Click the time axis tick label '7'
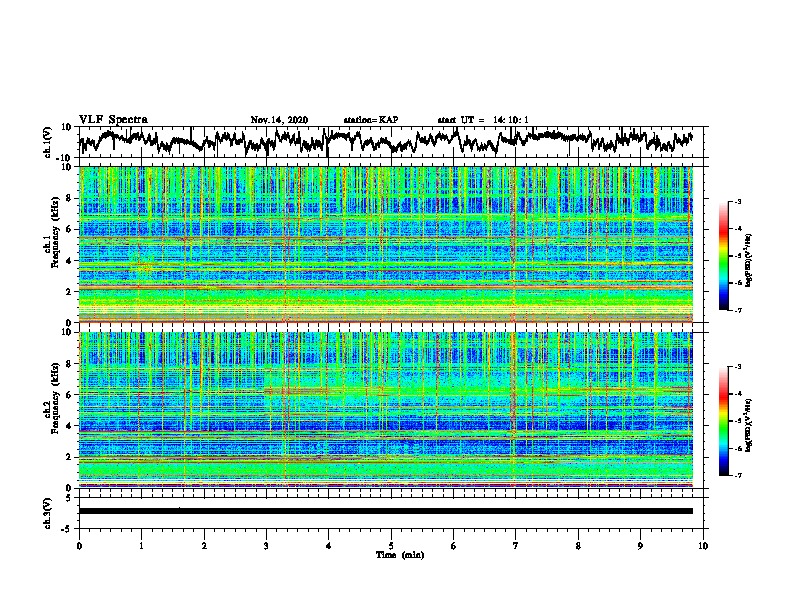Viewport: 792px width, 612px height. (516, 546)
